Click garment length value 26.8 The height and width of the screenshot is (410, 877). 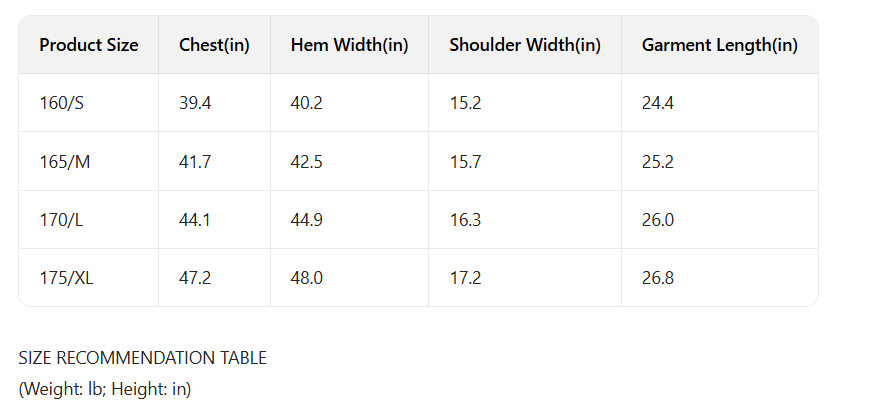click(658, 278)
